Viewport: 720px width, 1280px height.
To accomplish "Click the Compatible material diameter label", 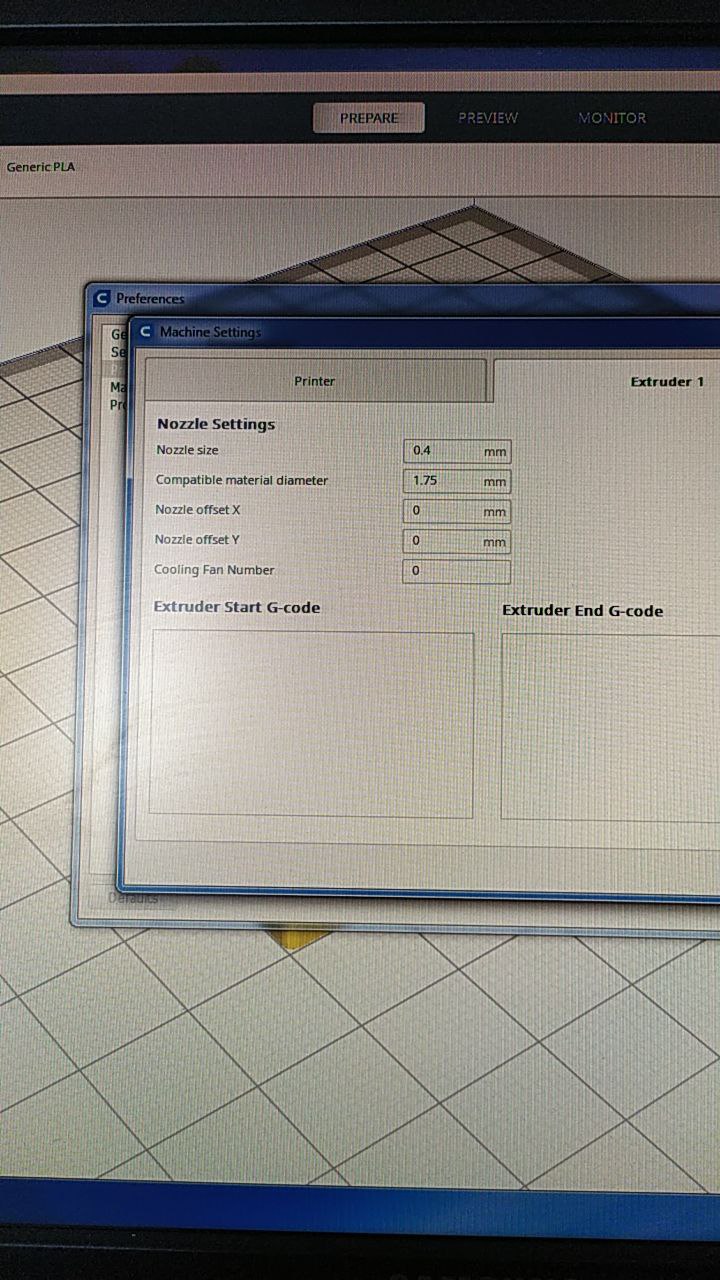I will pyautogui.click(x=242, y=480).
